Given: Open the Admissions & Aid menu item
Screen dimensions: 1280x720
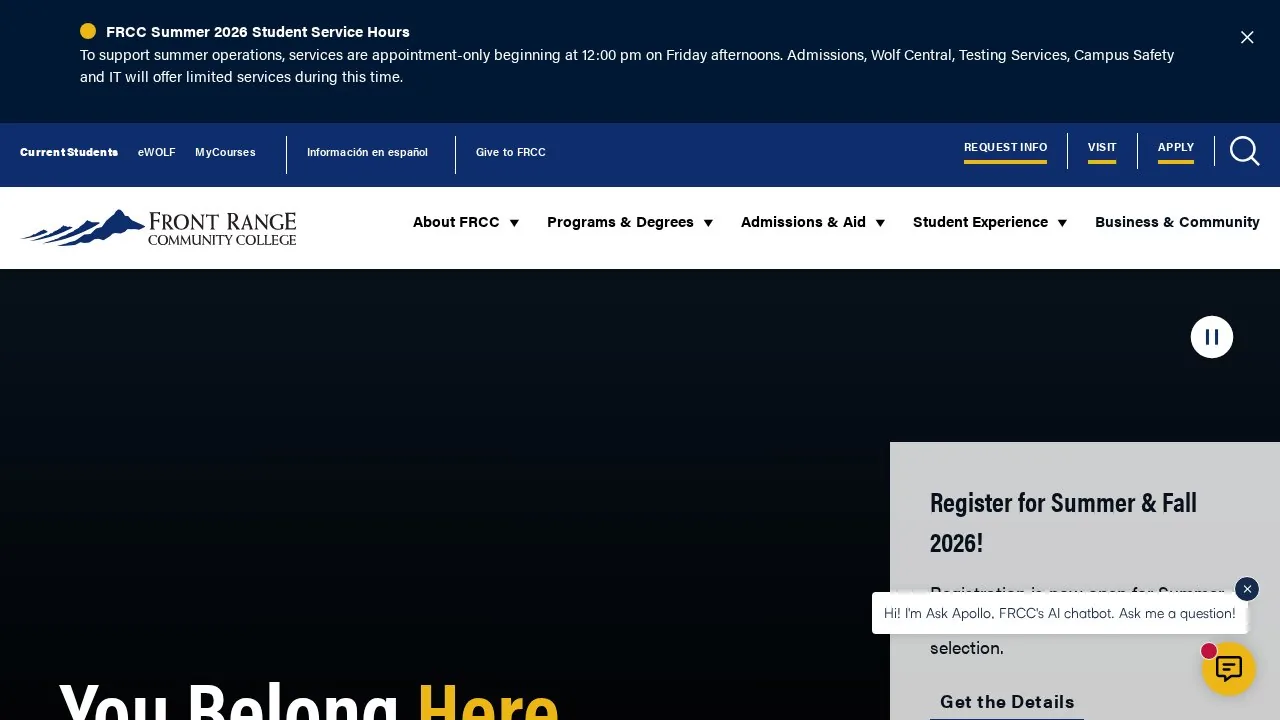Looking at the screenshot, I should (803, 222).
